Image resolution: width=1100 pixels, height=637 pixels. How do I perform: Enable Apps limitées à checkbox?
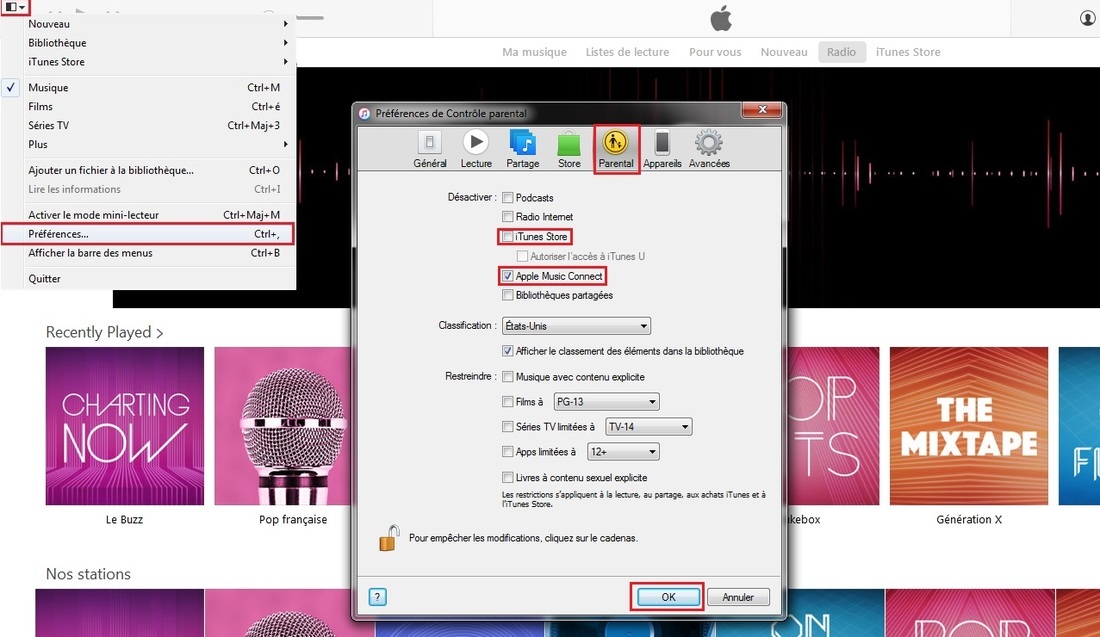pos(508,452)
